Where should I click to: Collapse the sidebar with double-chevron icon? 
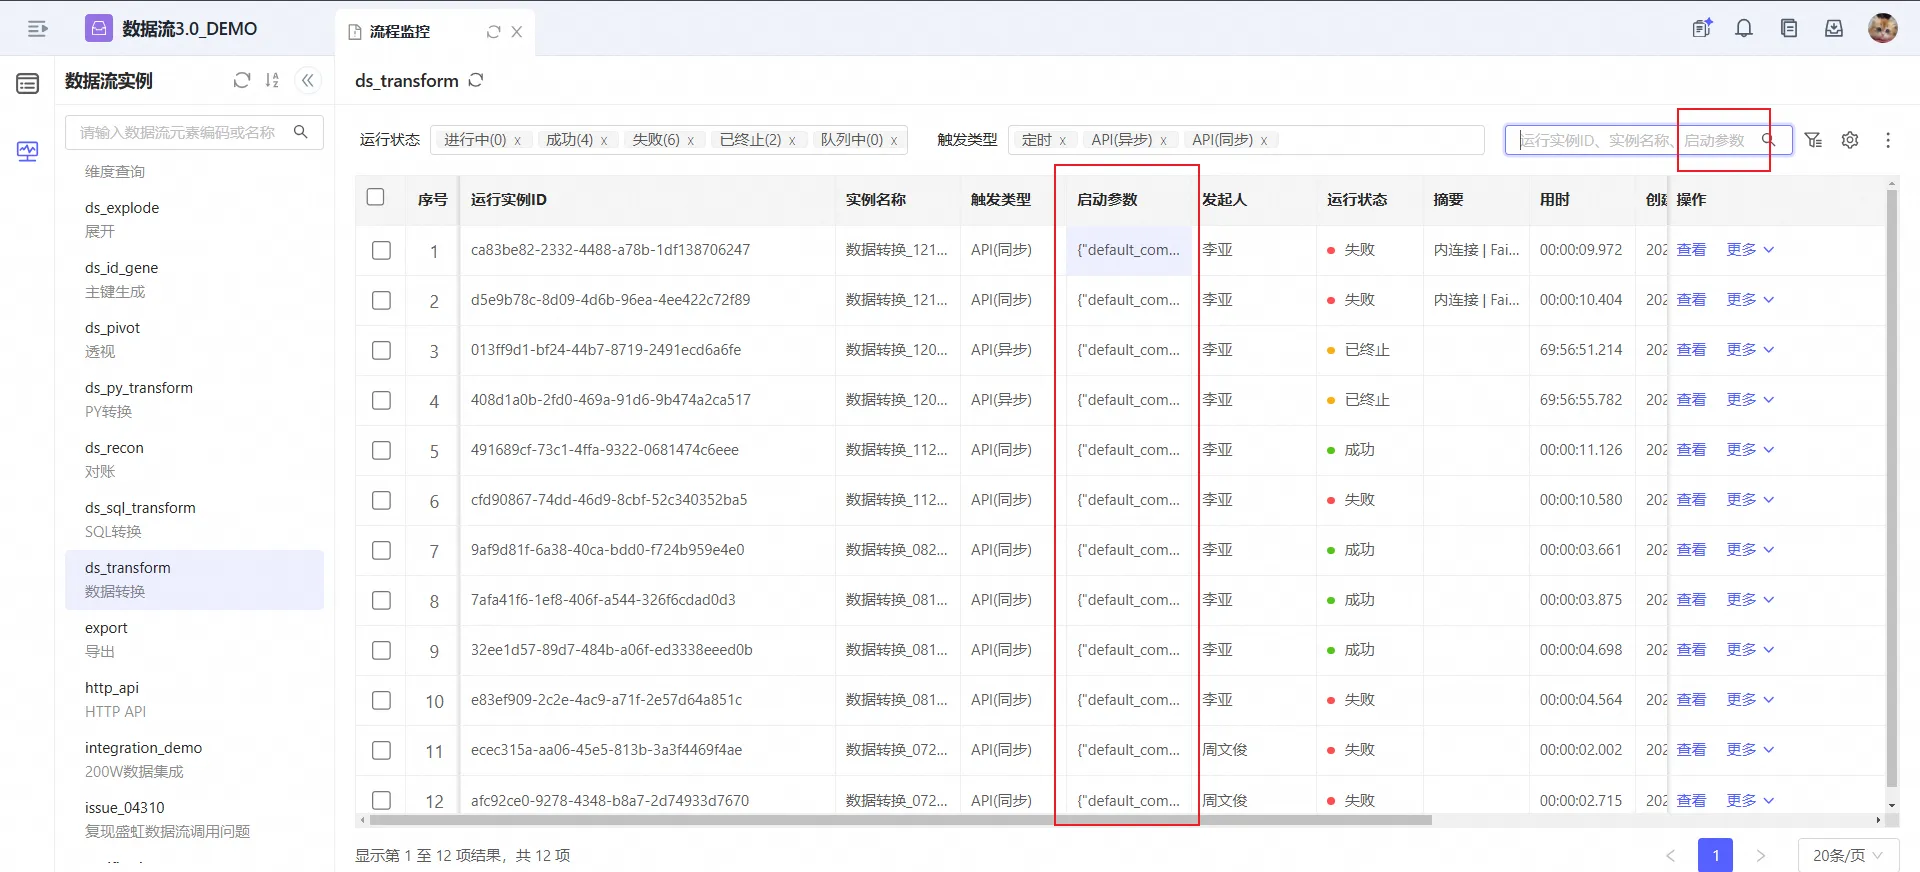308,80
